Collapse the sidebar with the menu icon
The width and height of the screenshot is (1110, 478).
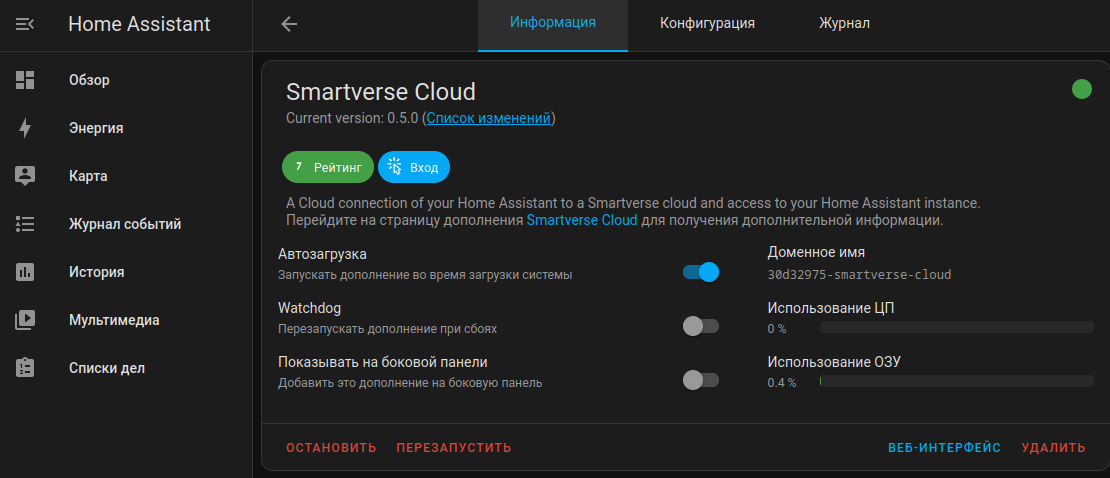click(x=25, y=24)
